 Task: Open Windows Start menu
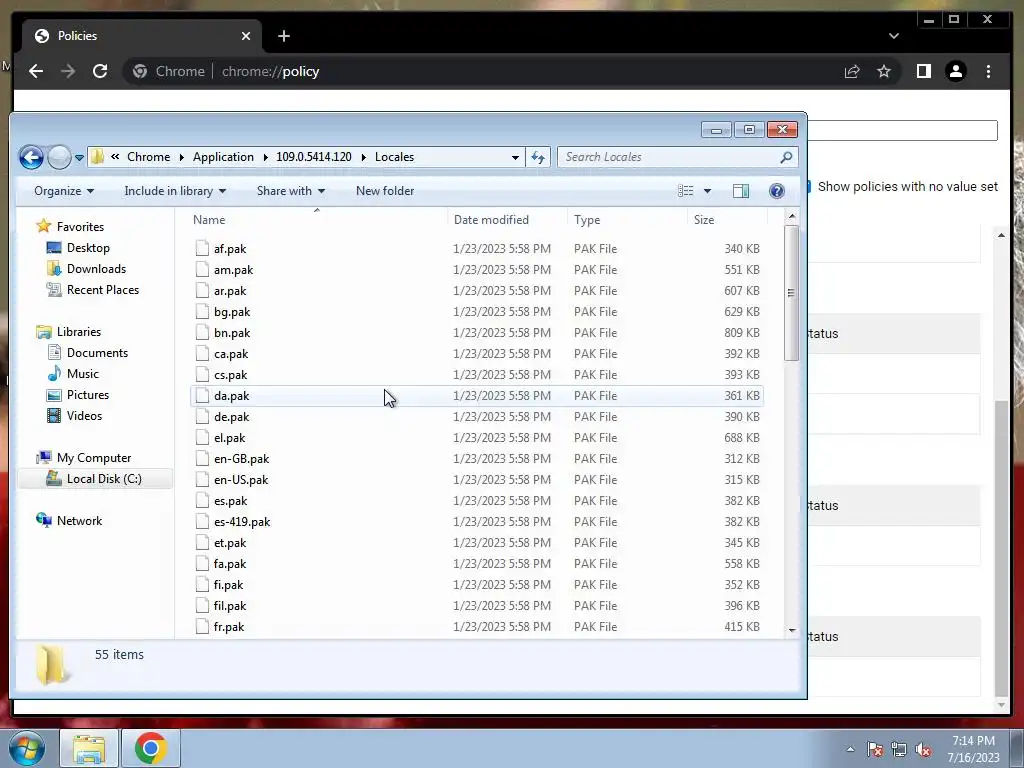click(x=27, y=748)
